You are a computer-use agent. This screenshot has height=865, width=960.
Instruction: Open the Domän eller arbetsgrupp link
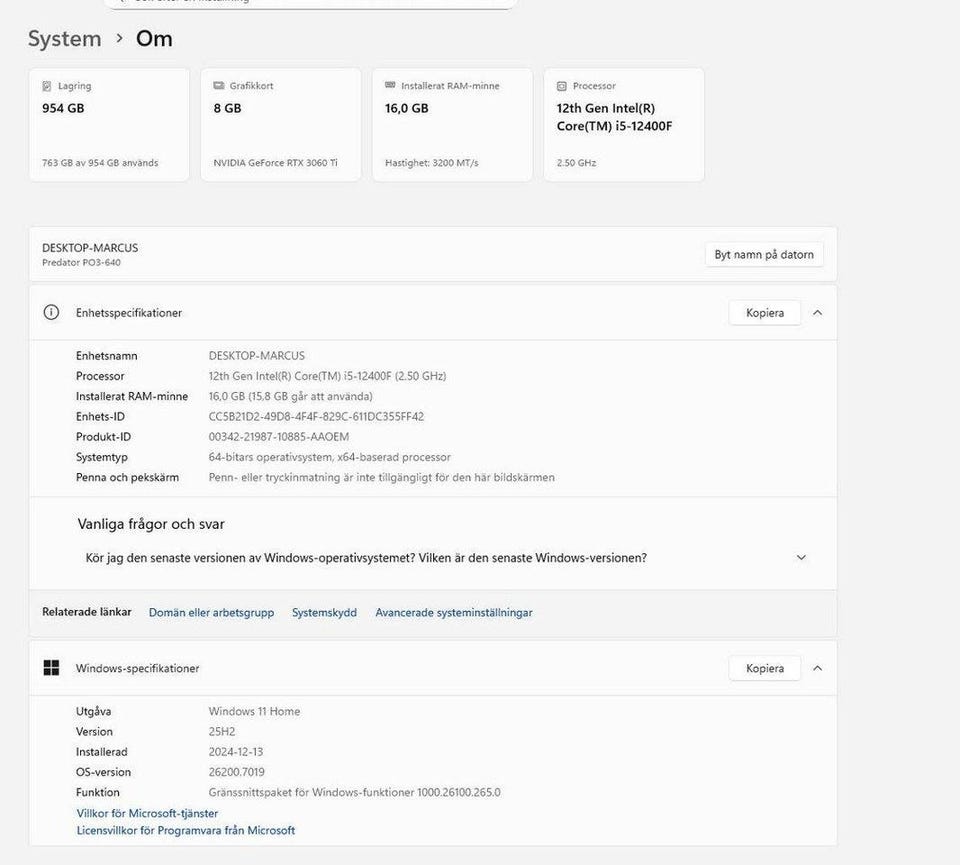pyautogui.click(x=211, y=612)
